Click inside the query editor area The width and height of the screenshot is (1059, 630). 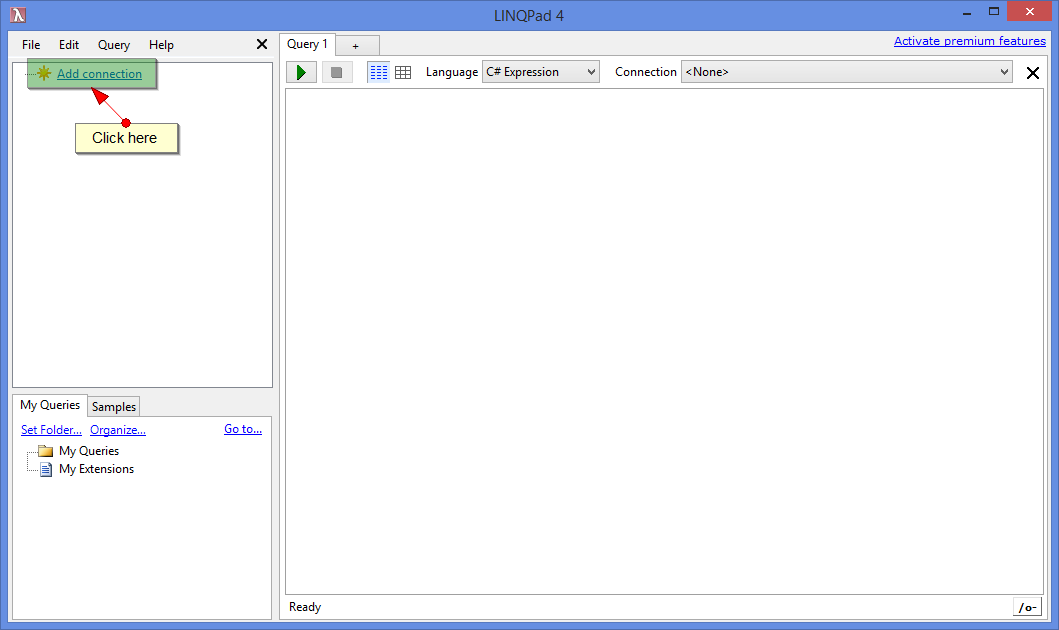[664, 341]
